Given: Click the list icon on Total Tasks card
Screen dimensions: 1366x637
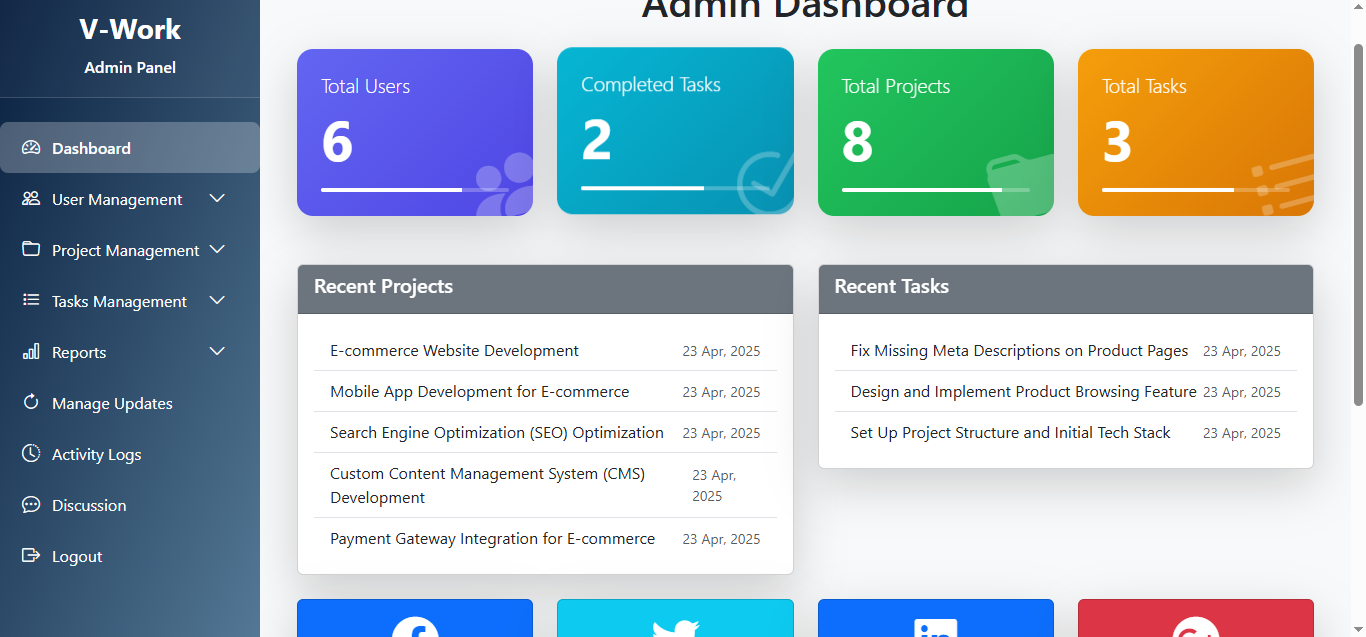Looking at the screenshot, I should point(1283,184).
